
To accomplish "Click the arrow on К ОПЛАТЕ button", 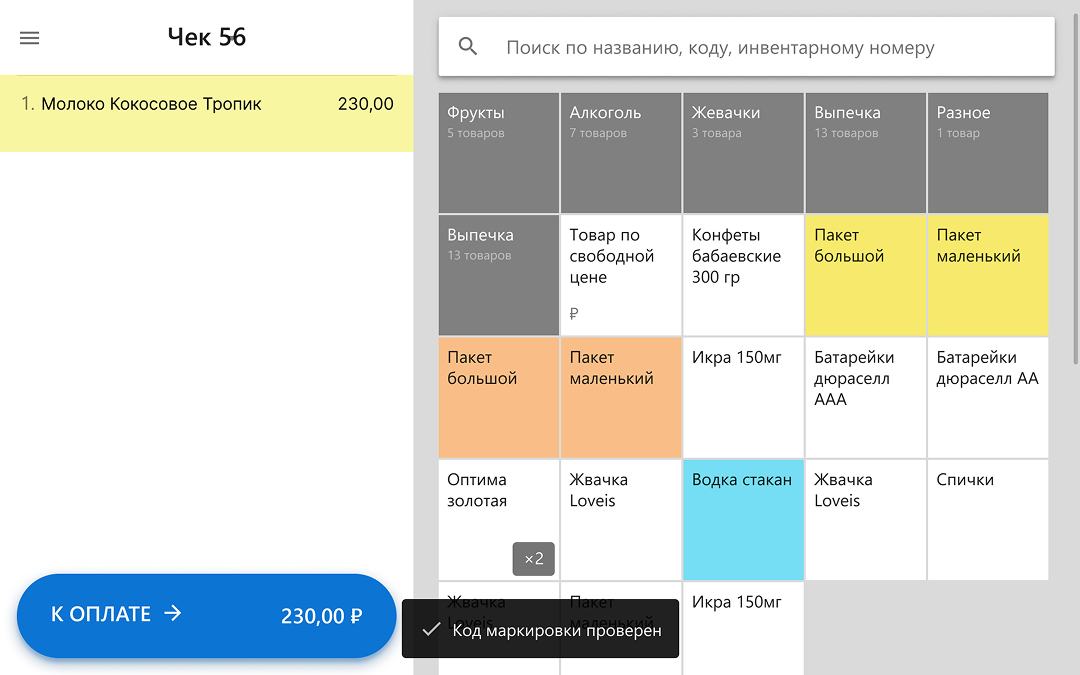I will click(x=172, y=613).
